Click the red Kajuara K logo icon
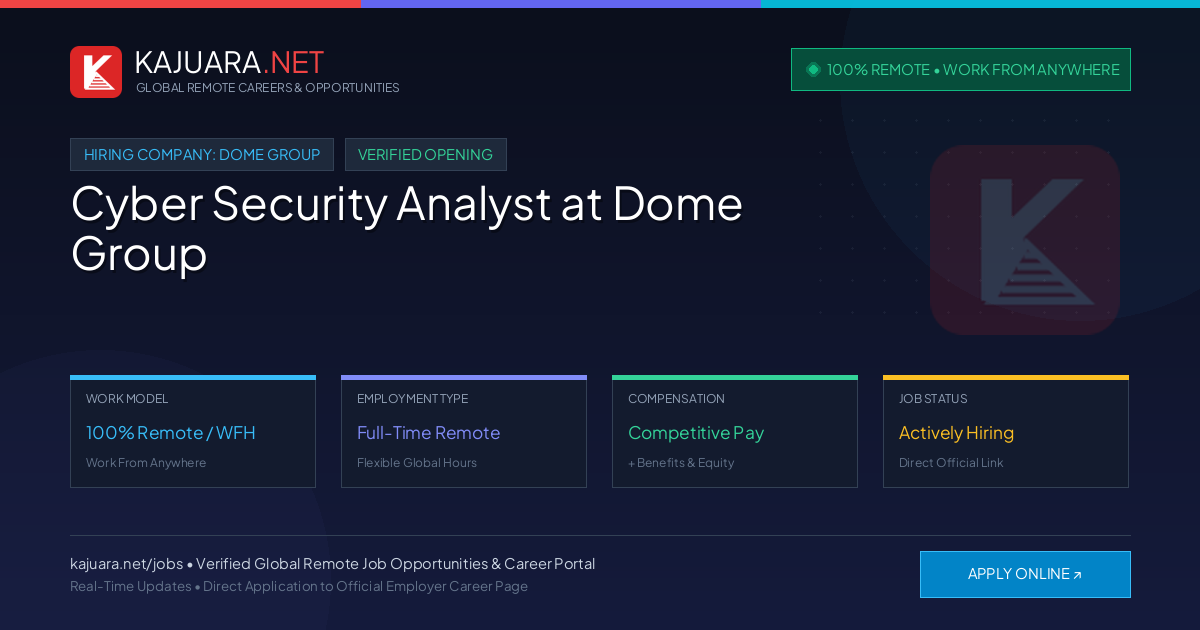 click(x=96, y=72)
